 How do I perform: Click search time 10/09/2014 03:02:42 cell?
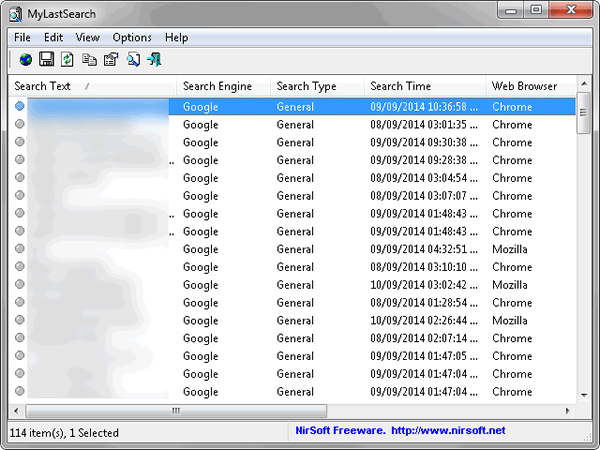[424, 285]
